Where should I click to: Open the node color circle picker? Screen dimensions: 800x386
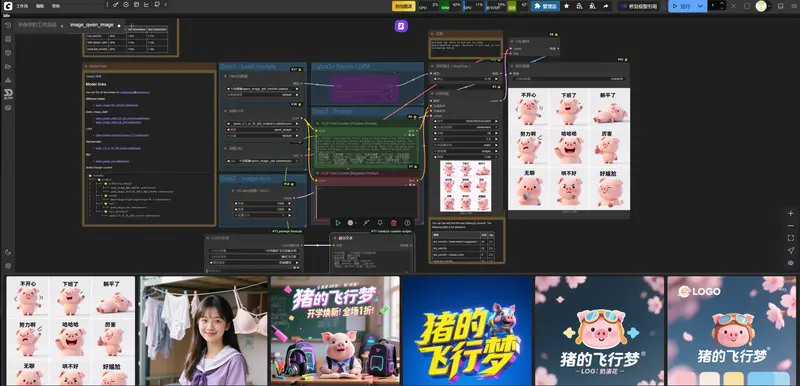click(352, 223)
